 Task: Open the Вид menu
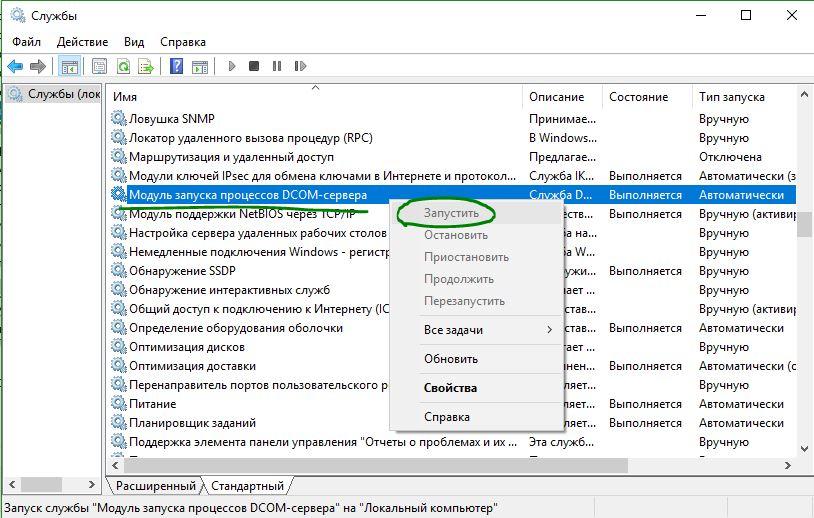[x=134, y=42]
